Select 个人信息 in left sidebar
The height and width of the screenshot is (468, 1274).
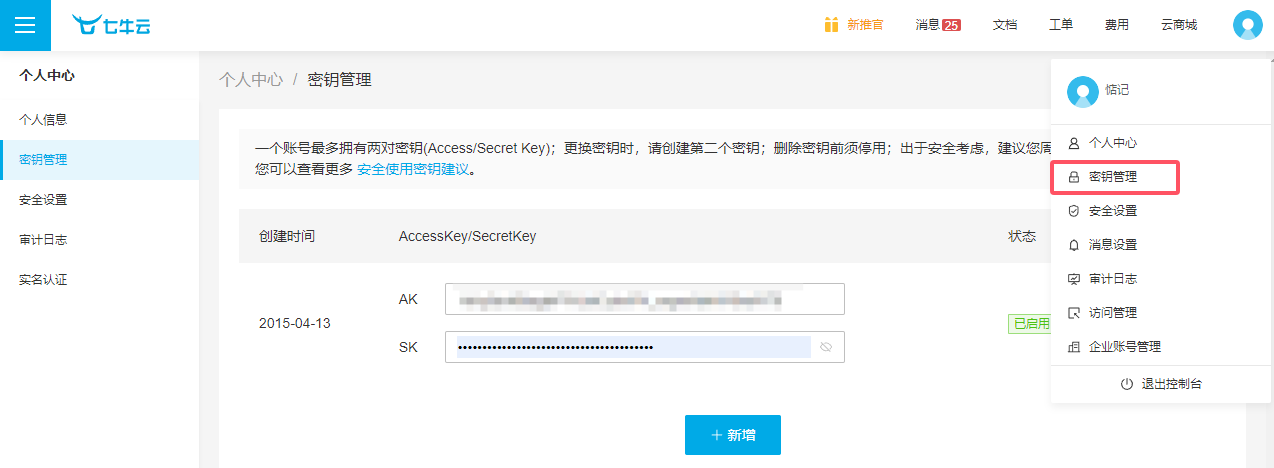tap(43, 120)
